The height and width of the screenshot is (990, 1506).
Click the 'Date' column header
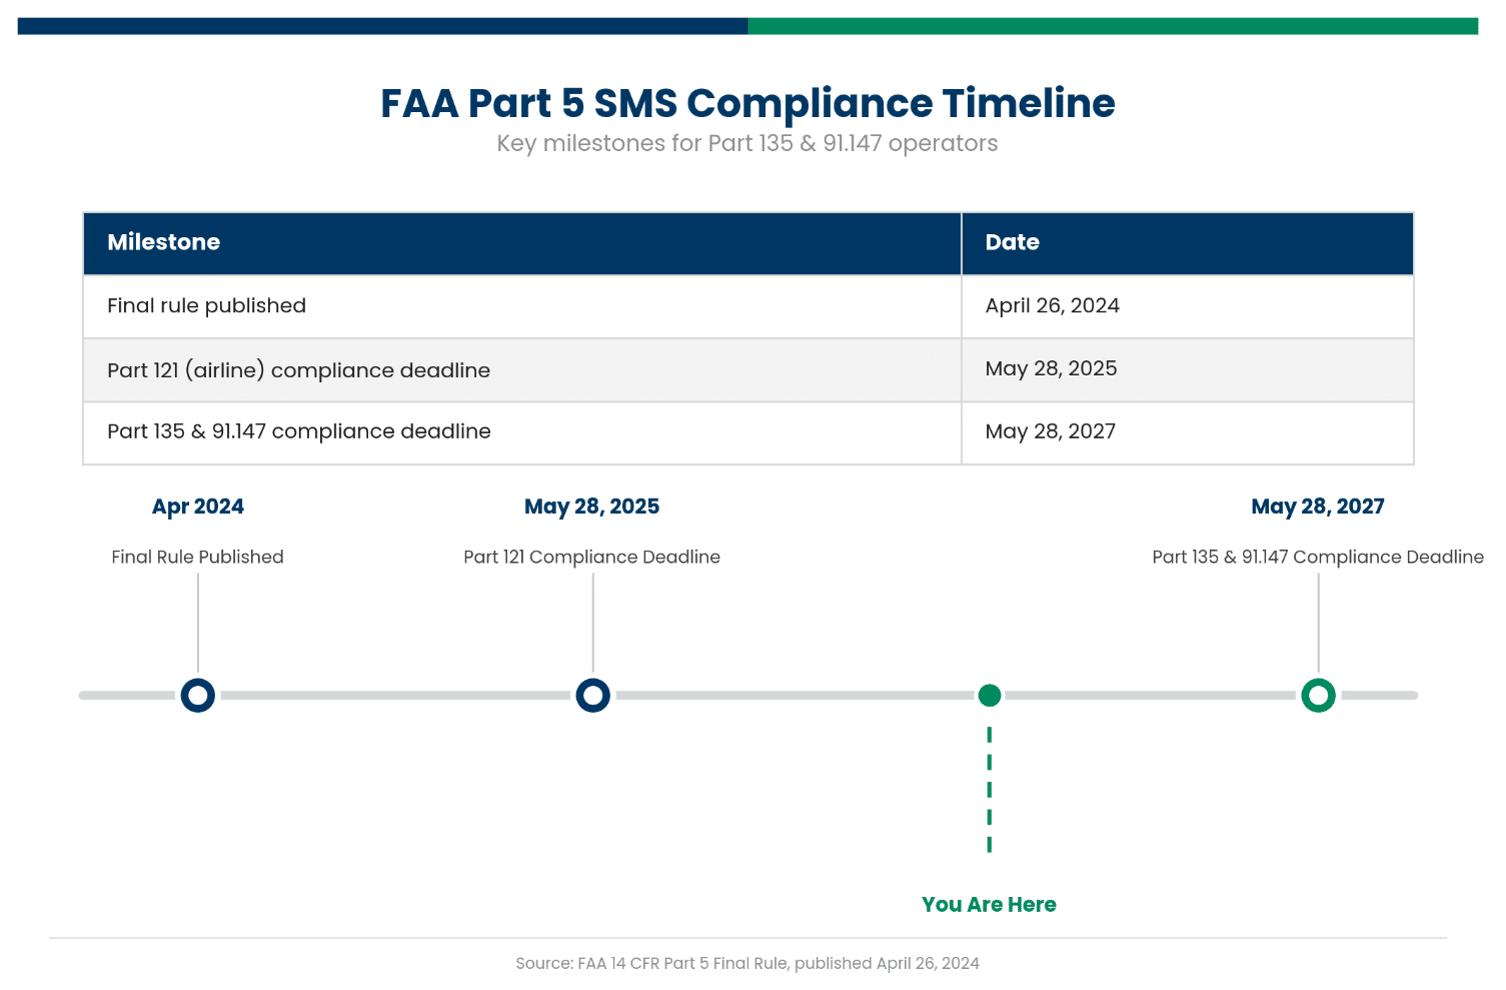(1188, 243)
